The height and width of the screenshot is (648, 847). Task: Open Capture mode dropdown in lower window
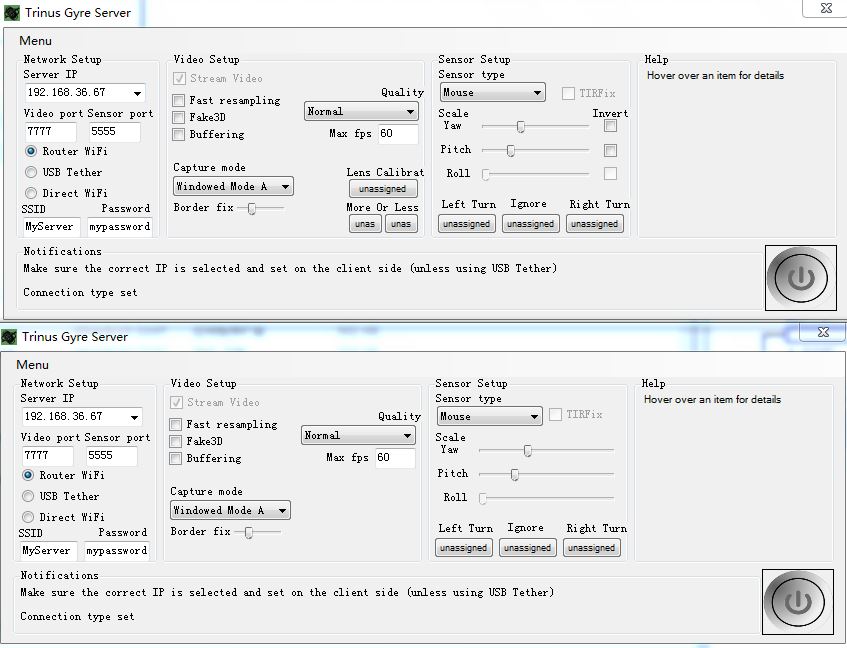[230, 510]
